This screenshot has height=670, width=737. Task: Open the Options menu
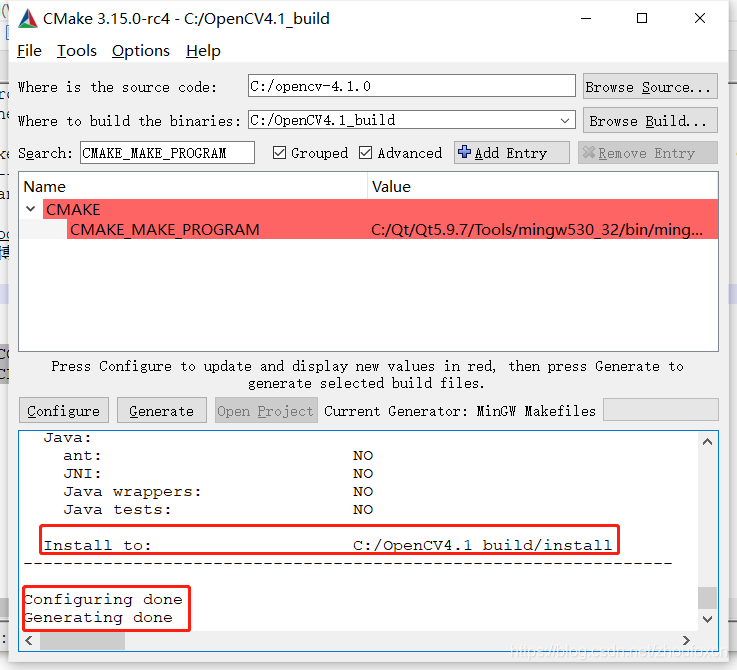pos(141,51)
